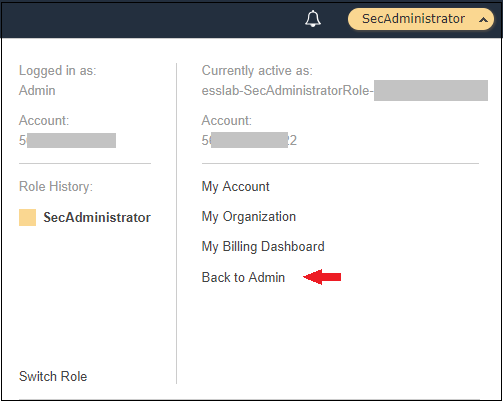Open My Organization
Viewport: 503px width, 401px height.
pos(249,217)
